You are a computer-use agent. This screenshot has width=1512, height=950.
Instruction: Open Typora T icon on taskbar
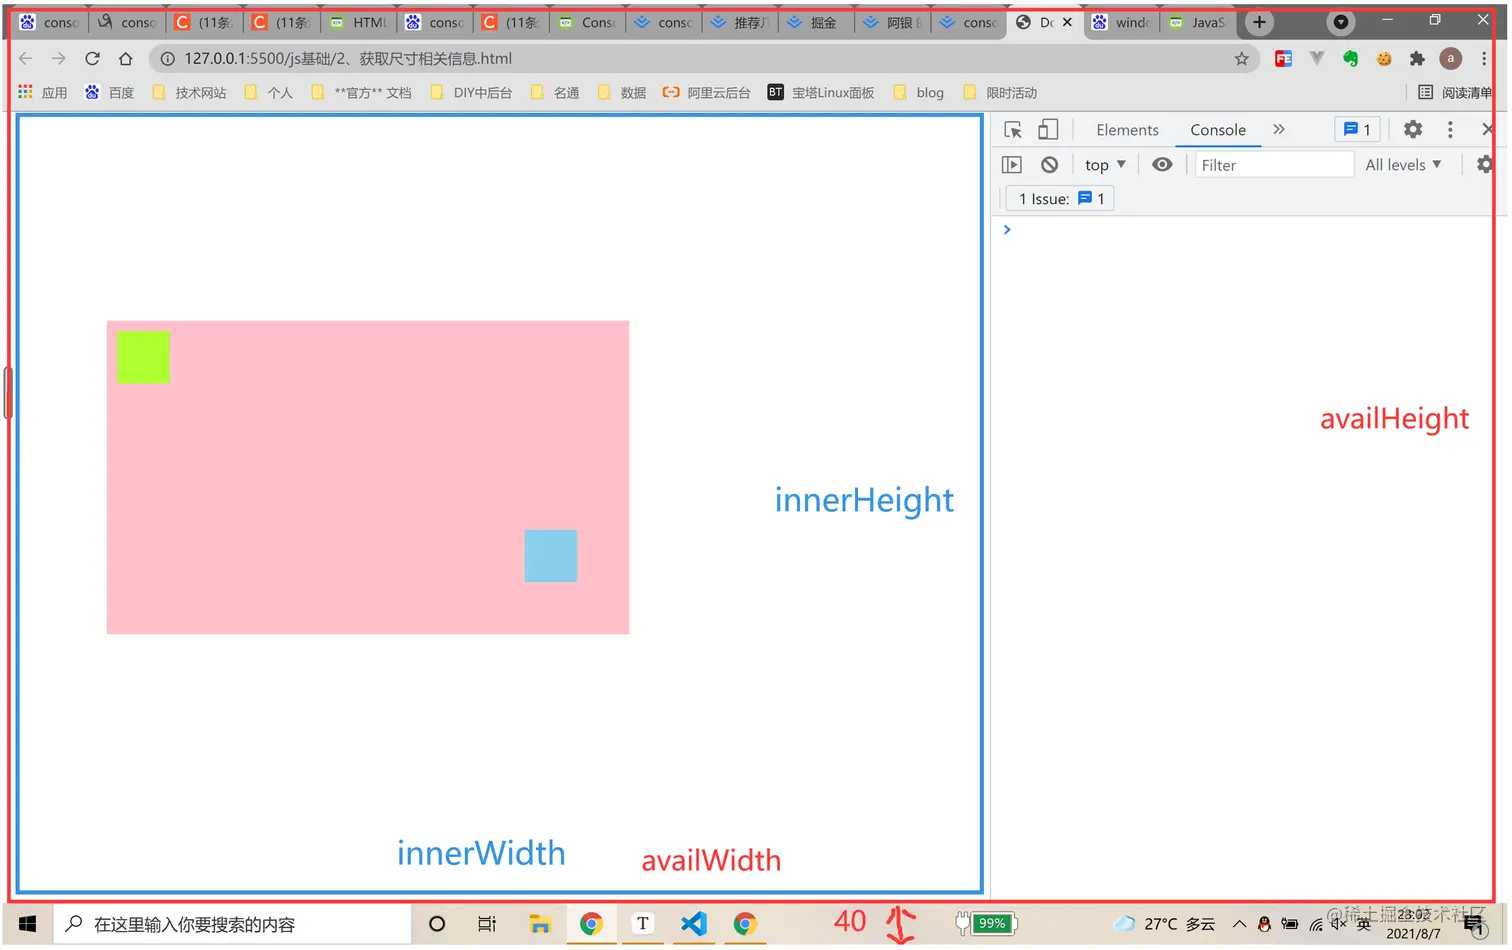pyautogui.click(x=643, y=925)
